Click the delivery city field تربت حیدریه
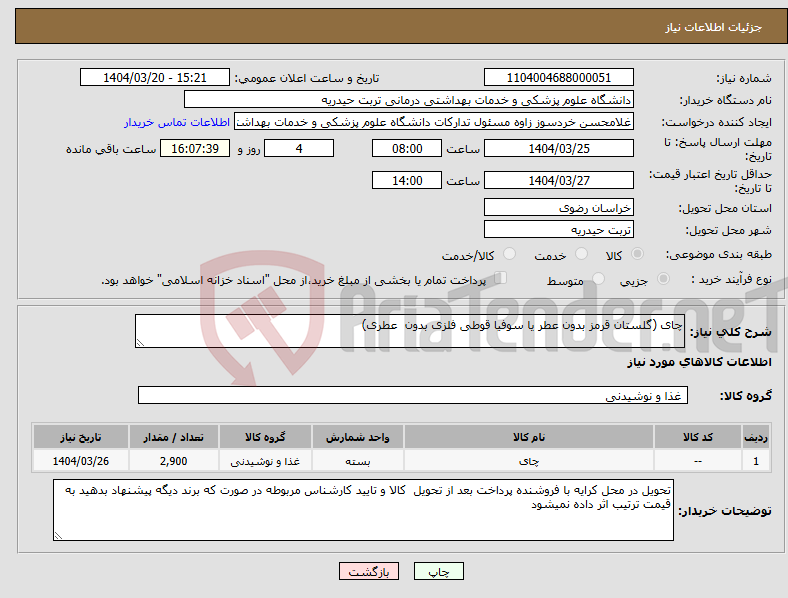 point(558,230)
